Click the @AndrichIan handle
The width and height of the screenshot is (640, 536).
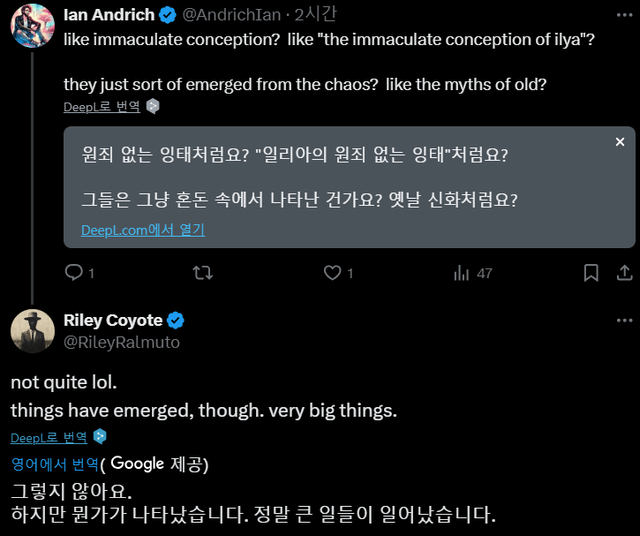tap(231, 16)
